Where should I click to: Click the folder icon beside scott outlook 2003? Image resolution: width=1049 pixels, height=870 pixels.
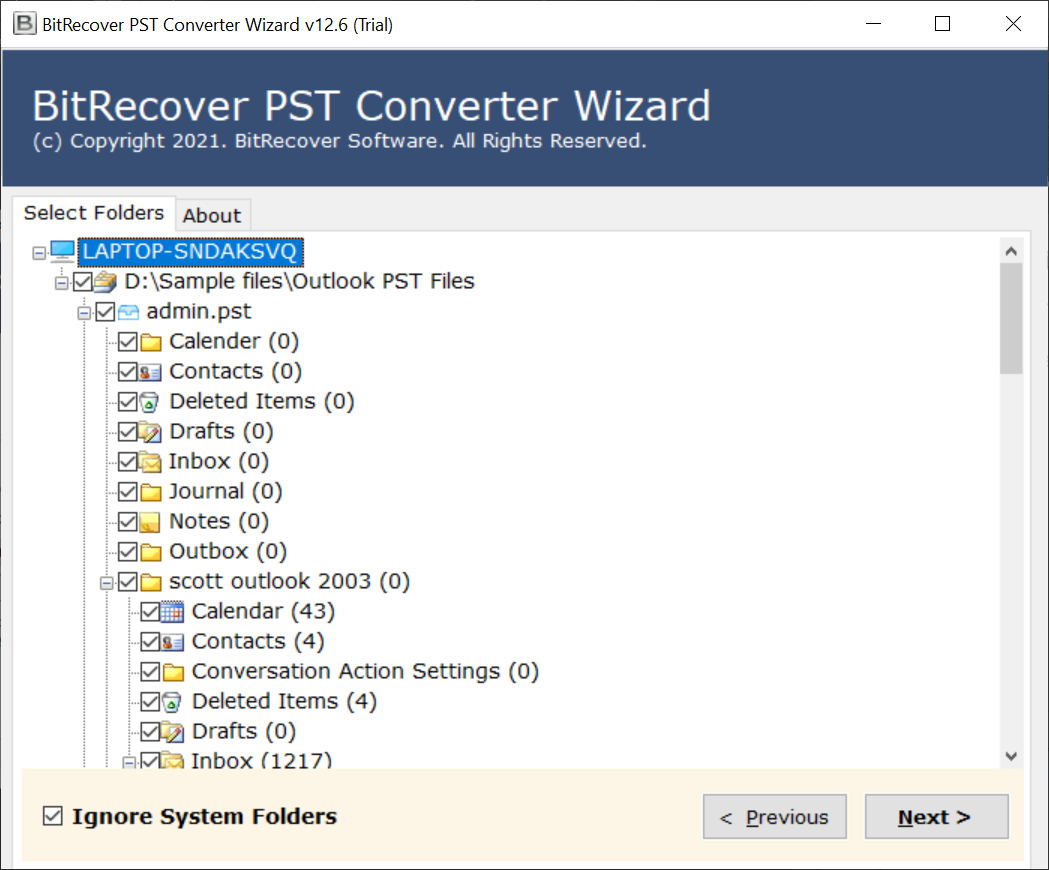[x=151, y=582]
